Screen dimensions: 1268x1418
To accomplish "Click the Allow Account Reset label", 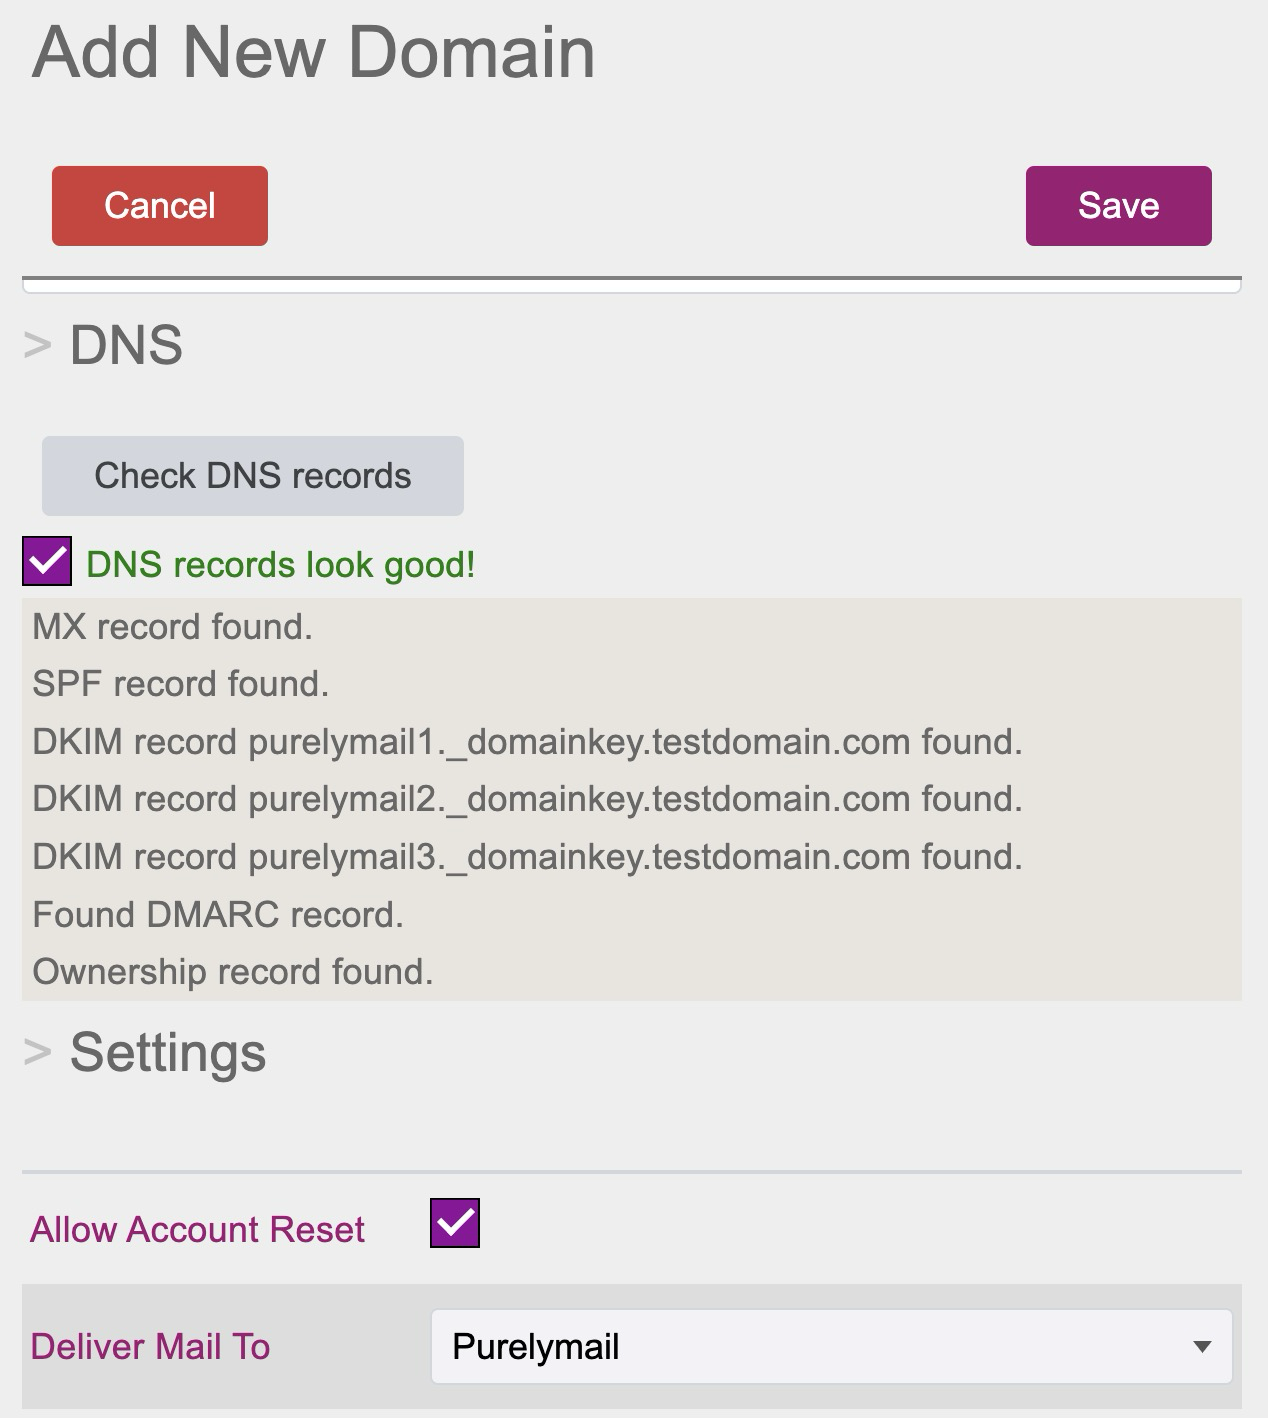I will pos(198,1229).
